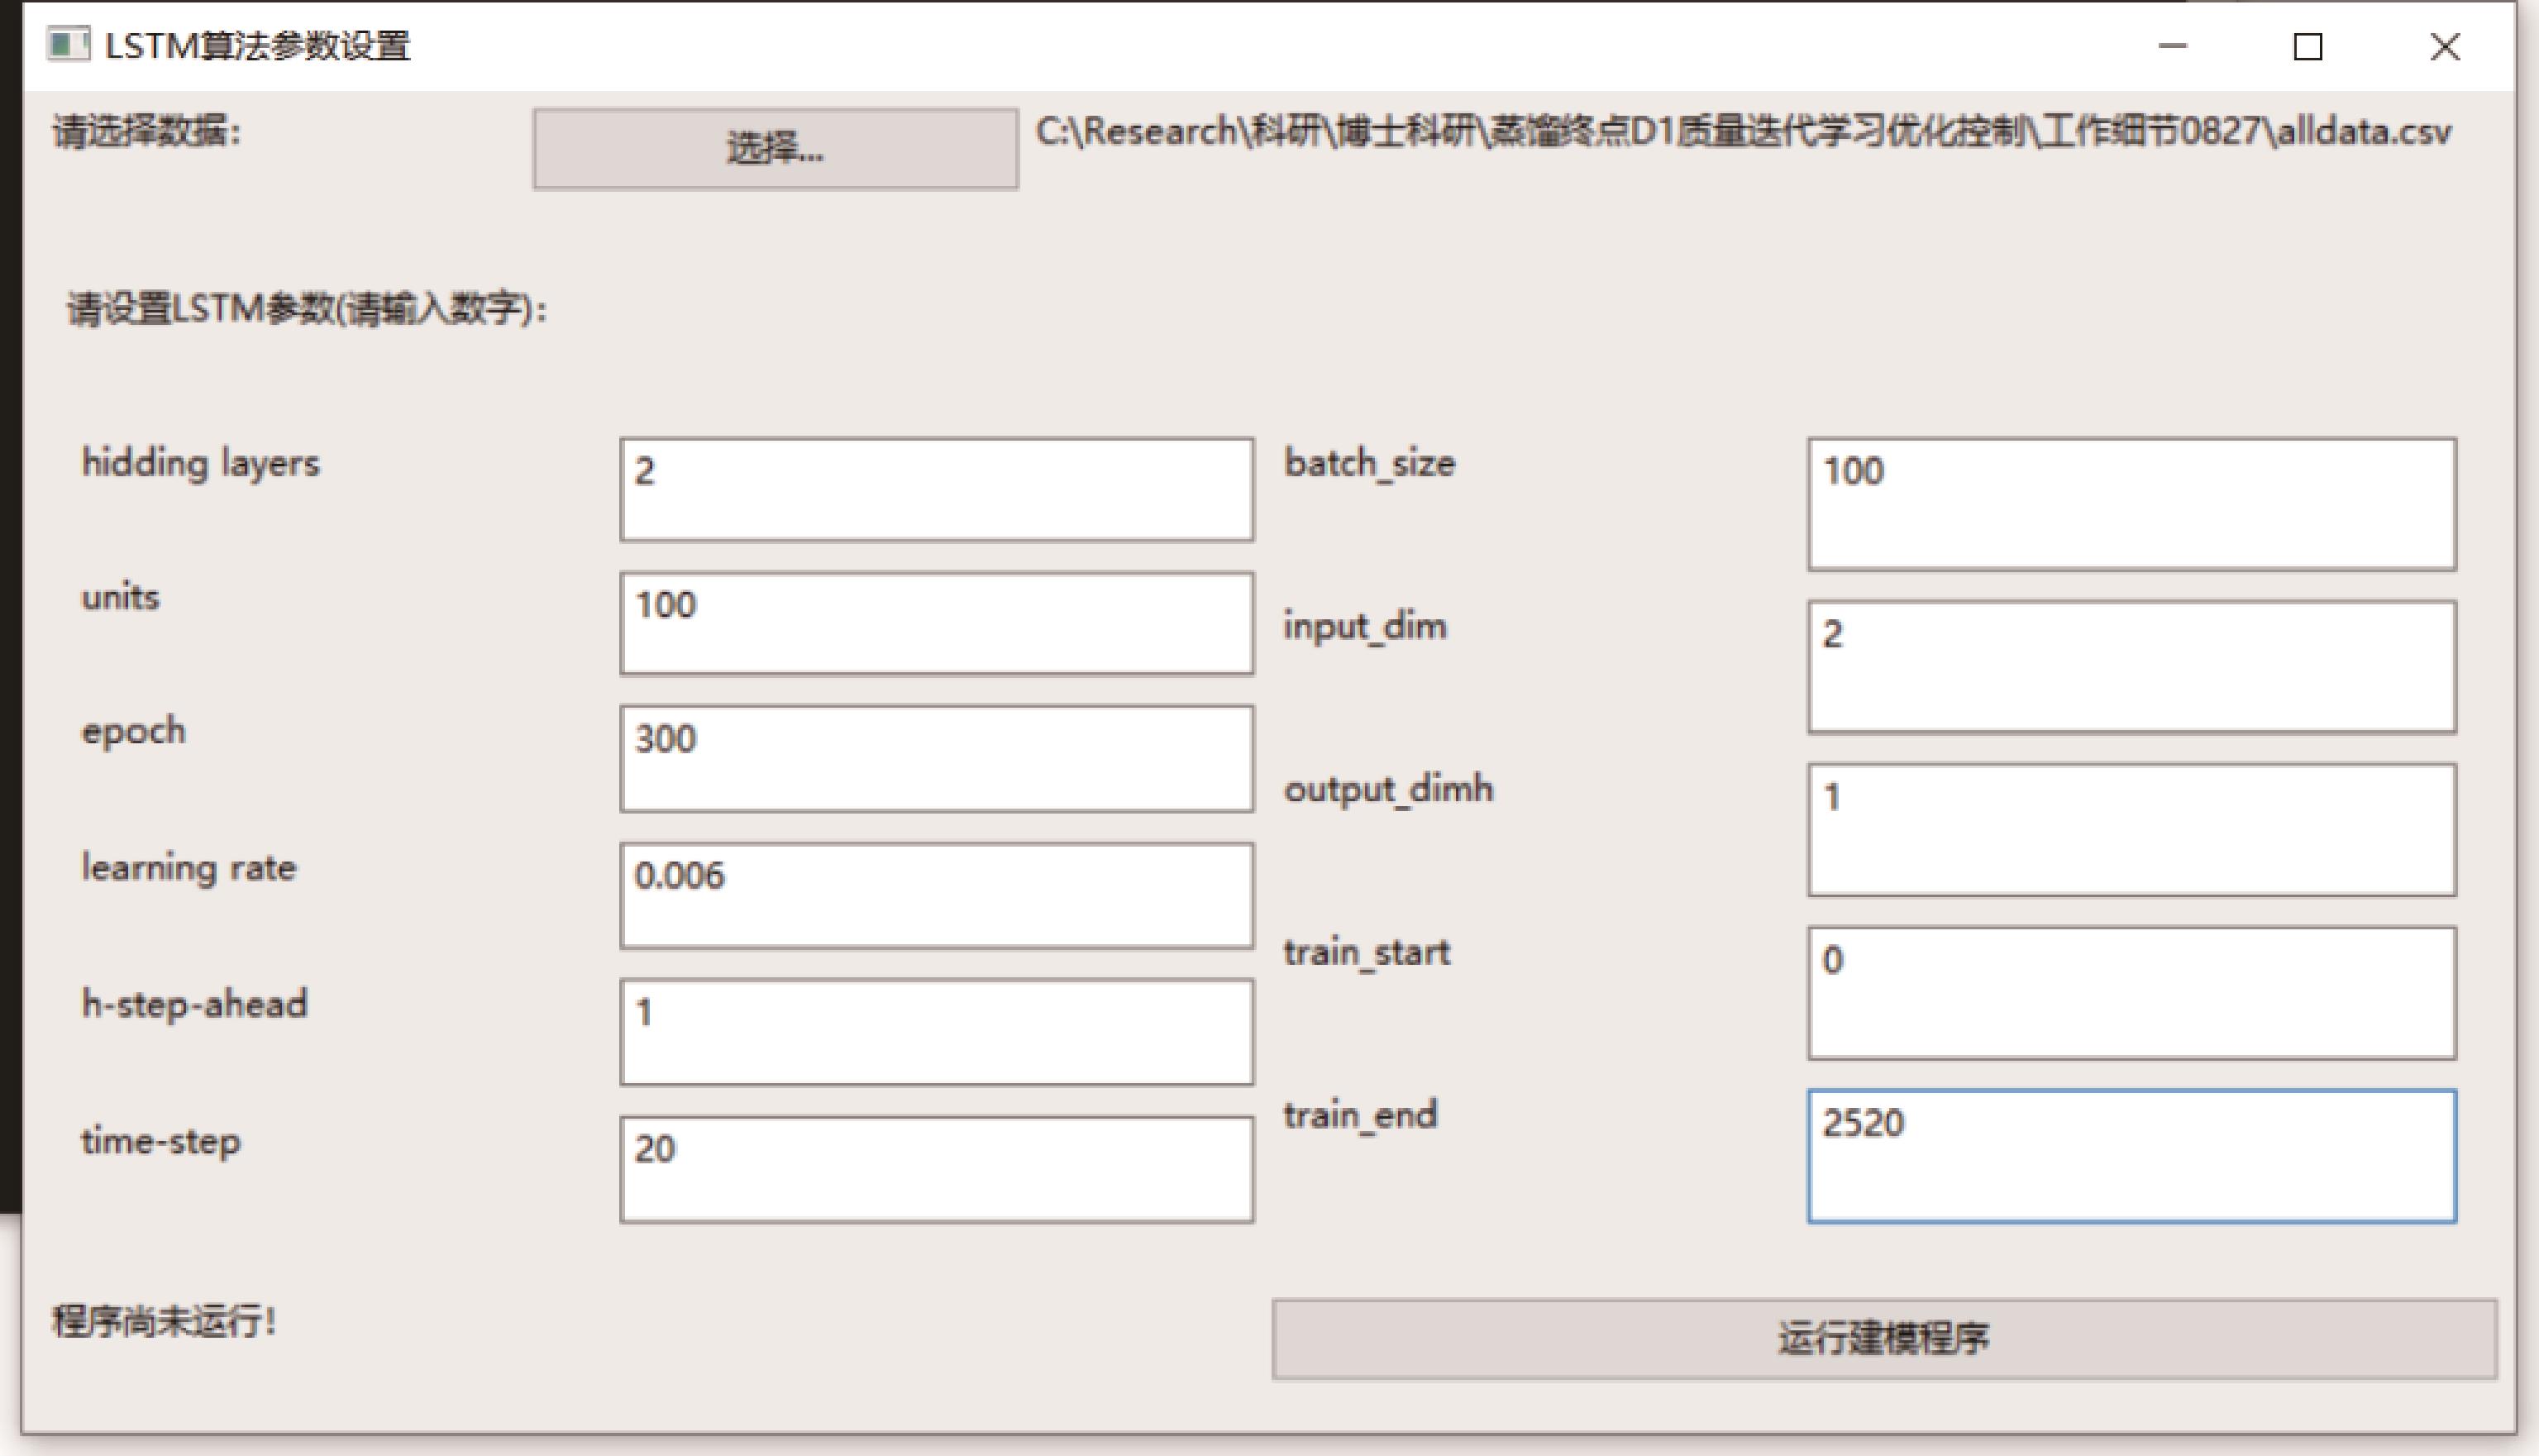The height and width of the screenshot is (1456, 2539).
Task: Click the 选择... data file button
Action: pos(775,148)
